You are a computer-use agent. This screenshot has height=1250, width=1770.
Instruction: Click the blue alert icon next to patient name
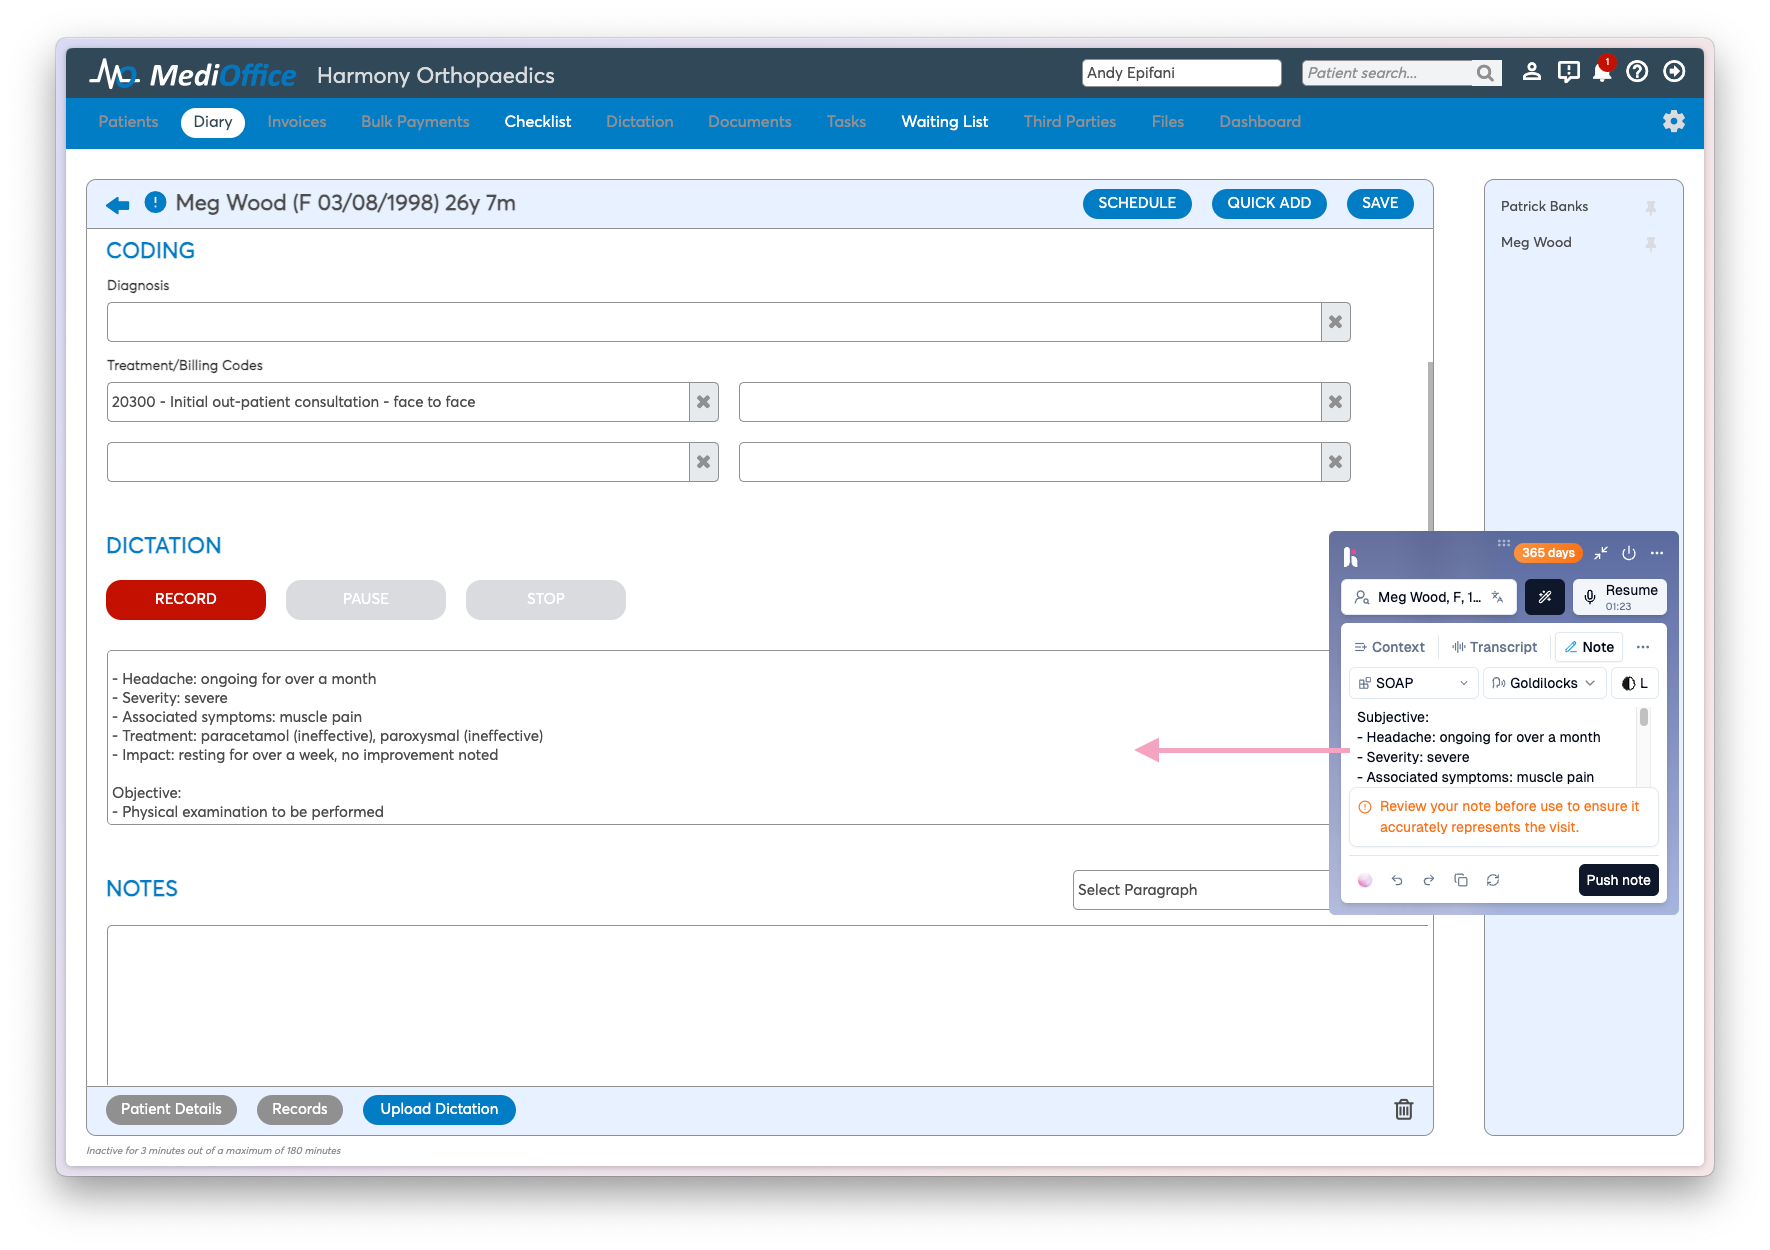(155, 203)
